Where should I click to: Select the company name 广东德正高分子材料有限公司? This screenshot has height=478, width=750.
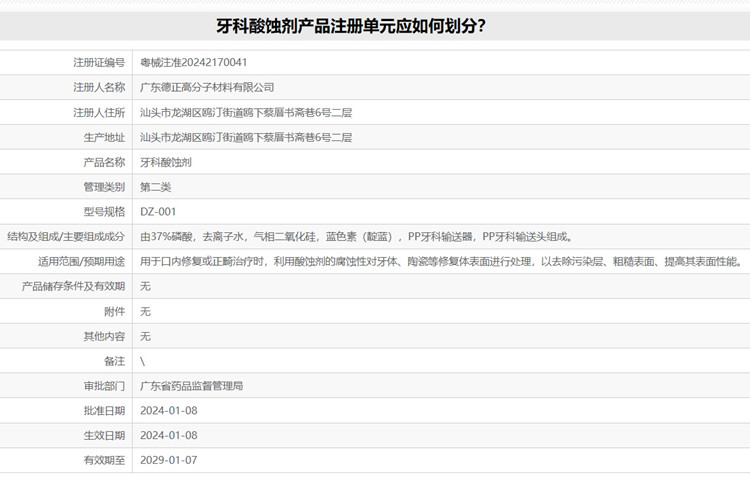pos(206,87)
